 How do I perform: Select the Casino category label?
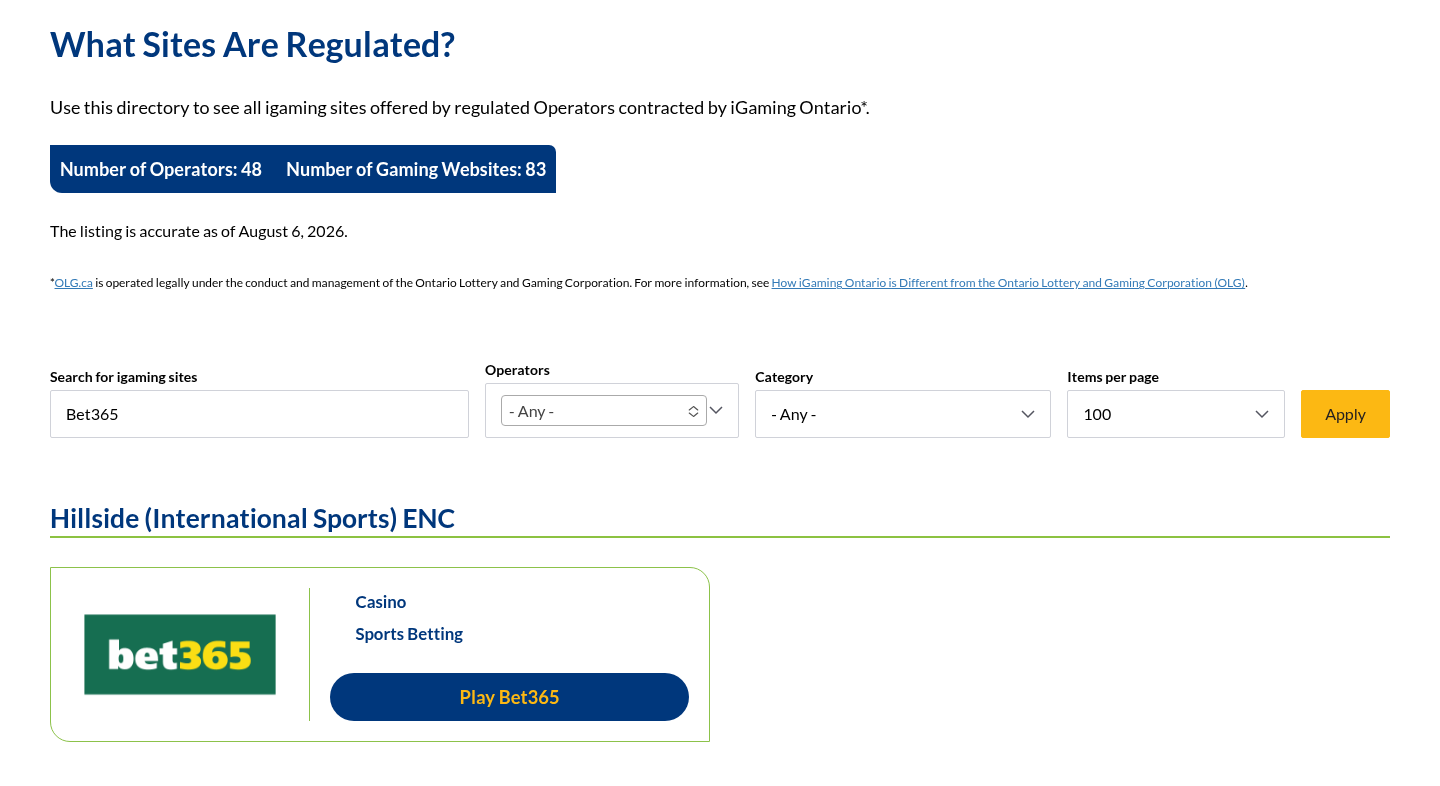click(381, 602)
